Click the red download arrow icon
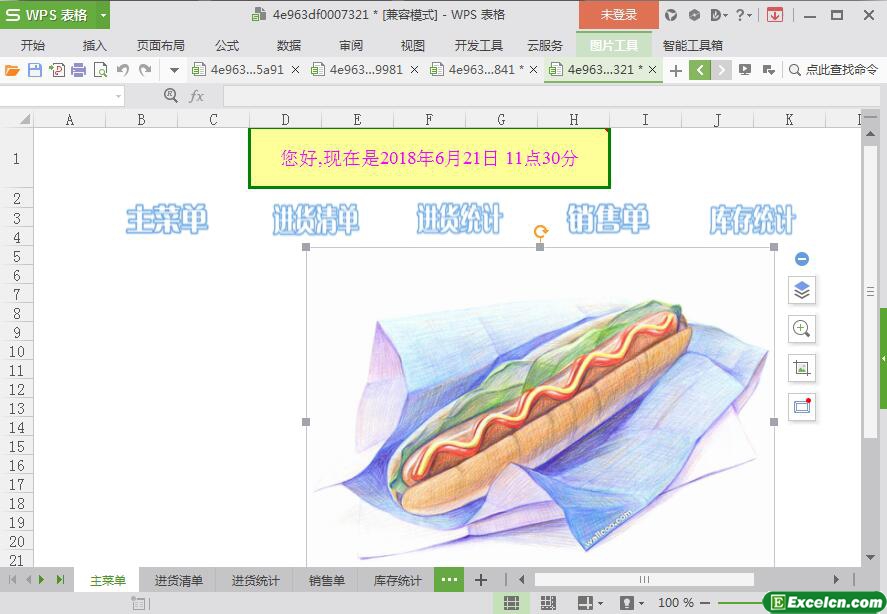Viewport: 887px width, 614px height. pyautogui.click(x=775, y=15)
